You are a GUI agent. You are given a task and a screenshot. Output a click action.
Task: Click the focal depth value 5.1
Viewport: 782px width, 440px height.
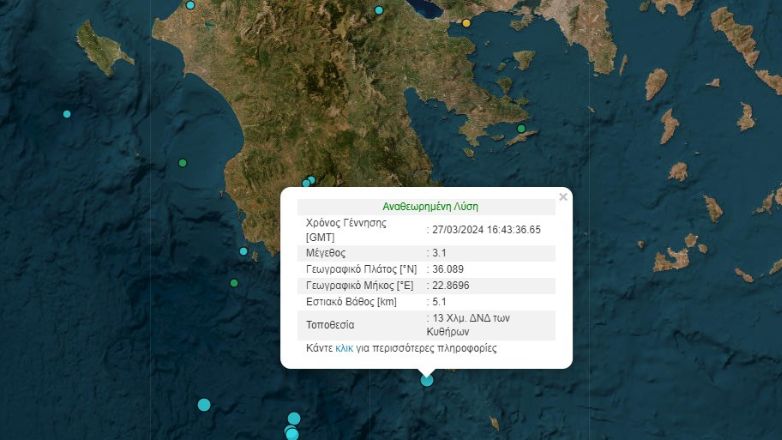click(x=439, y=301)
